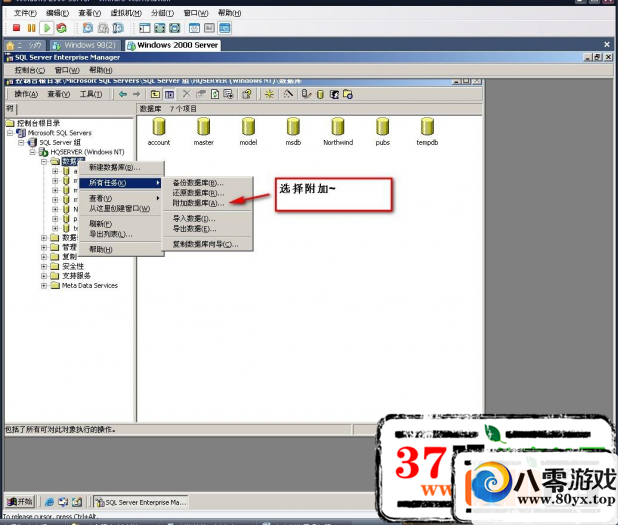Choose 附加数据库(A)... from the submenu

pos(207,203)
